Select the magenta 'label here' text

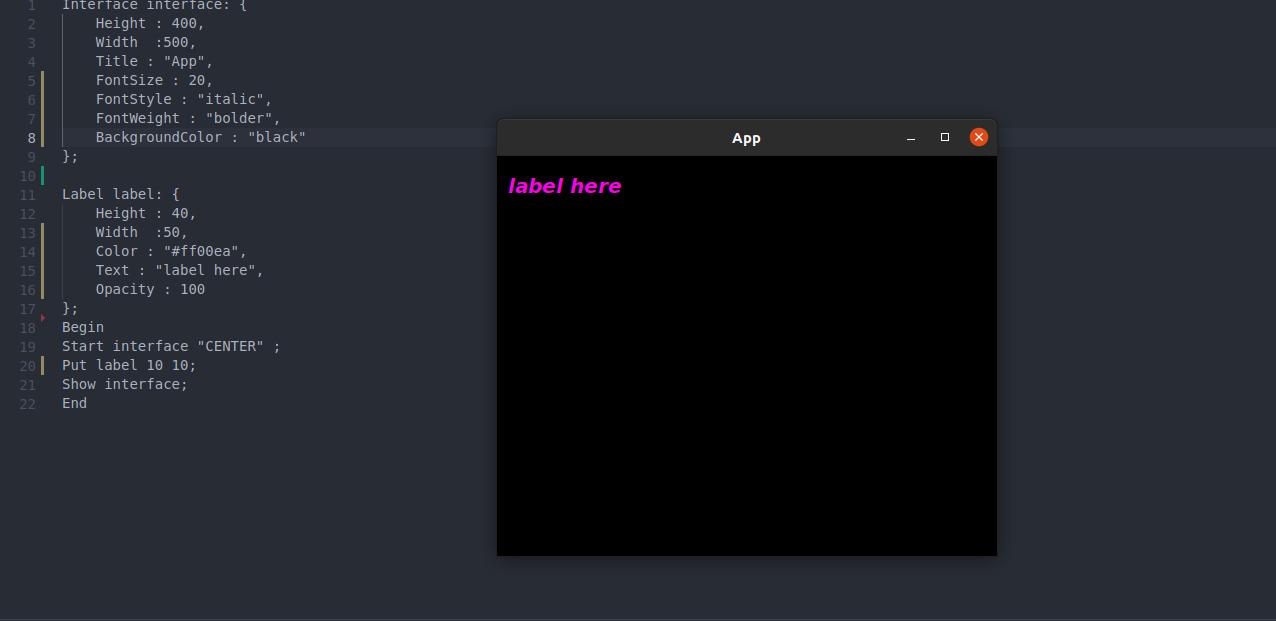[565, 186]
